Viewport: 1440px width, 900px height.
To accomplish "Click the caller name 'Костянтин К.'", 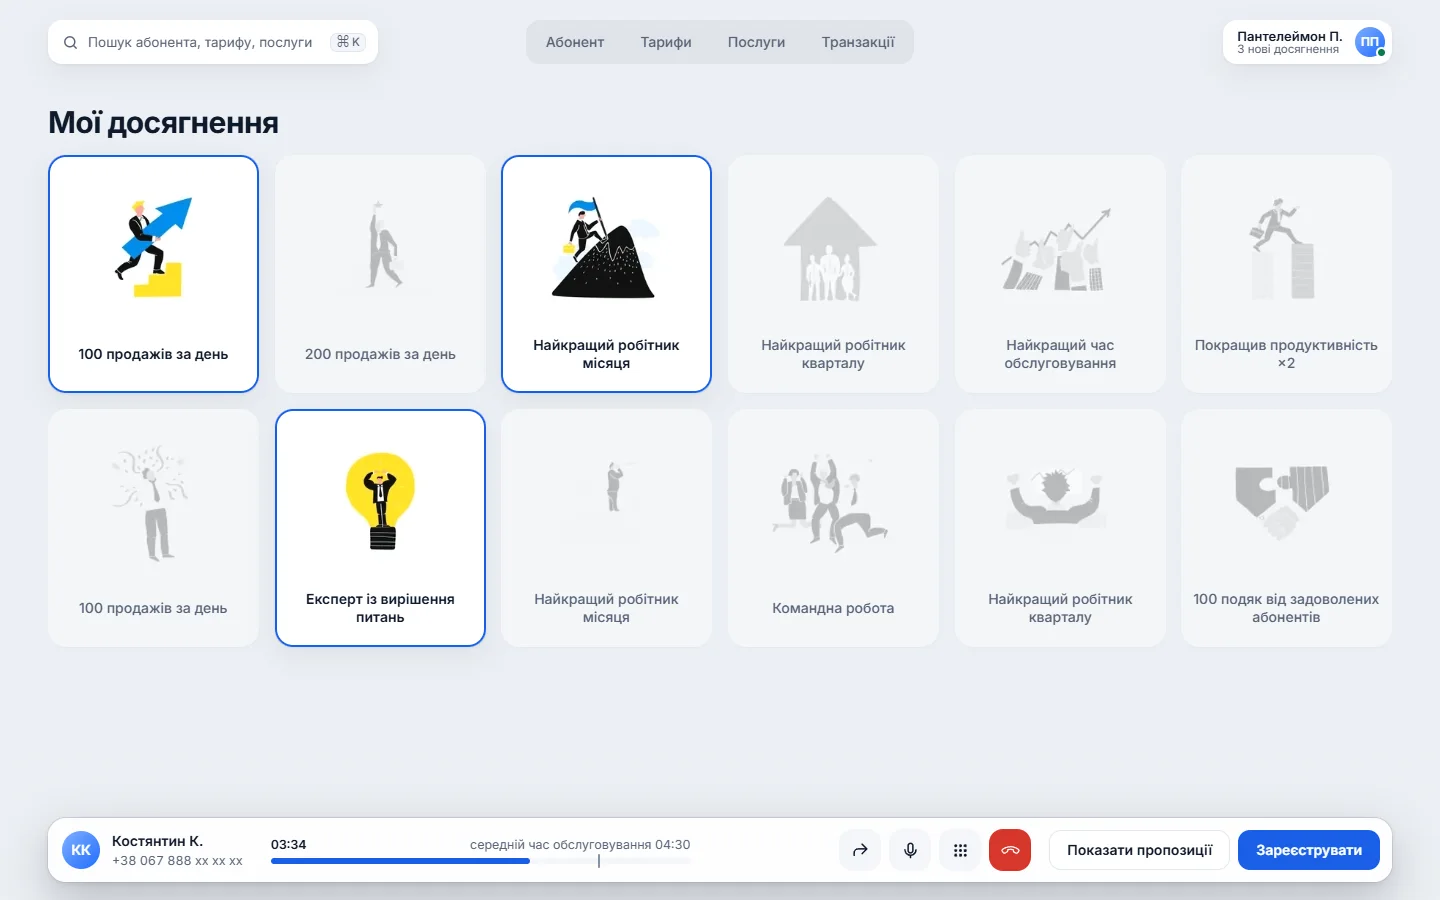I will click(157, 841).
